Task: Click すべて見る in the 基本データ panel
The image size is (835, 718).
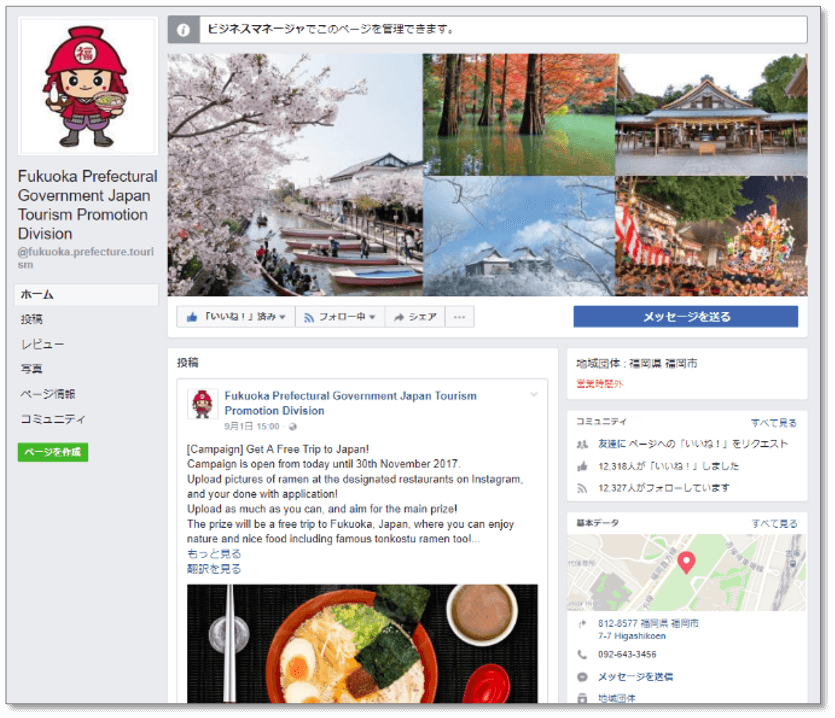Action: [774, 524]
